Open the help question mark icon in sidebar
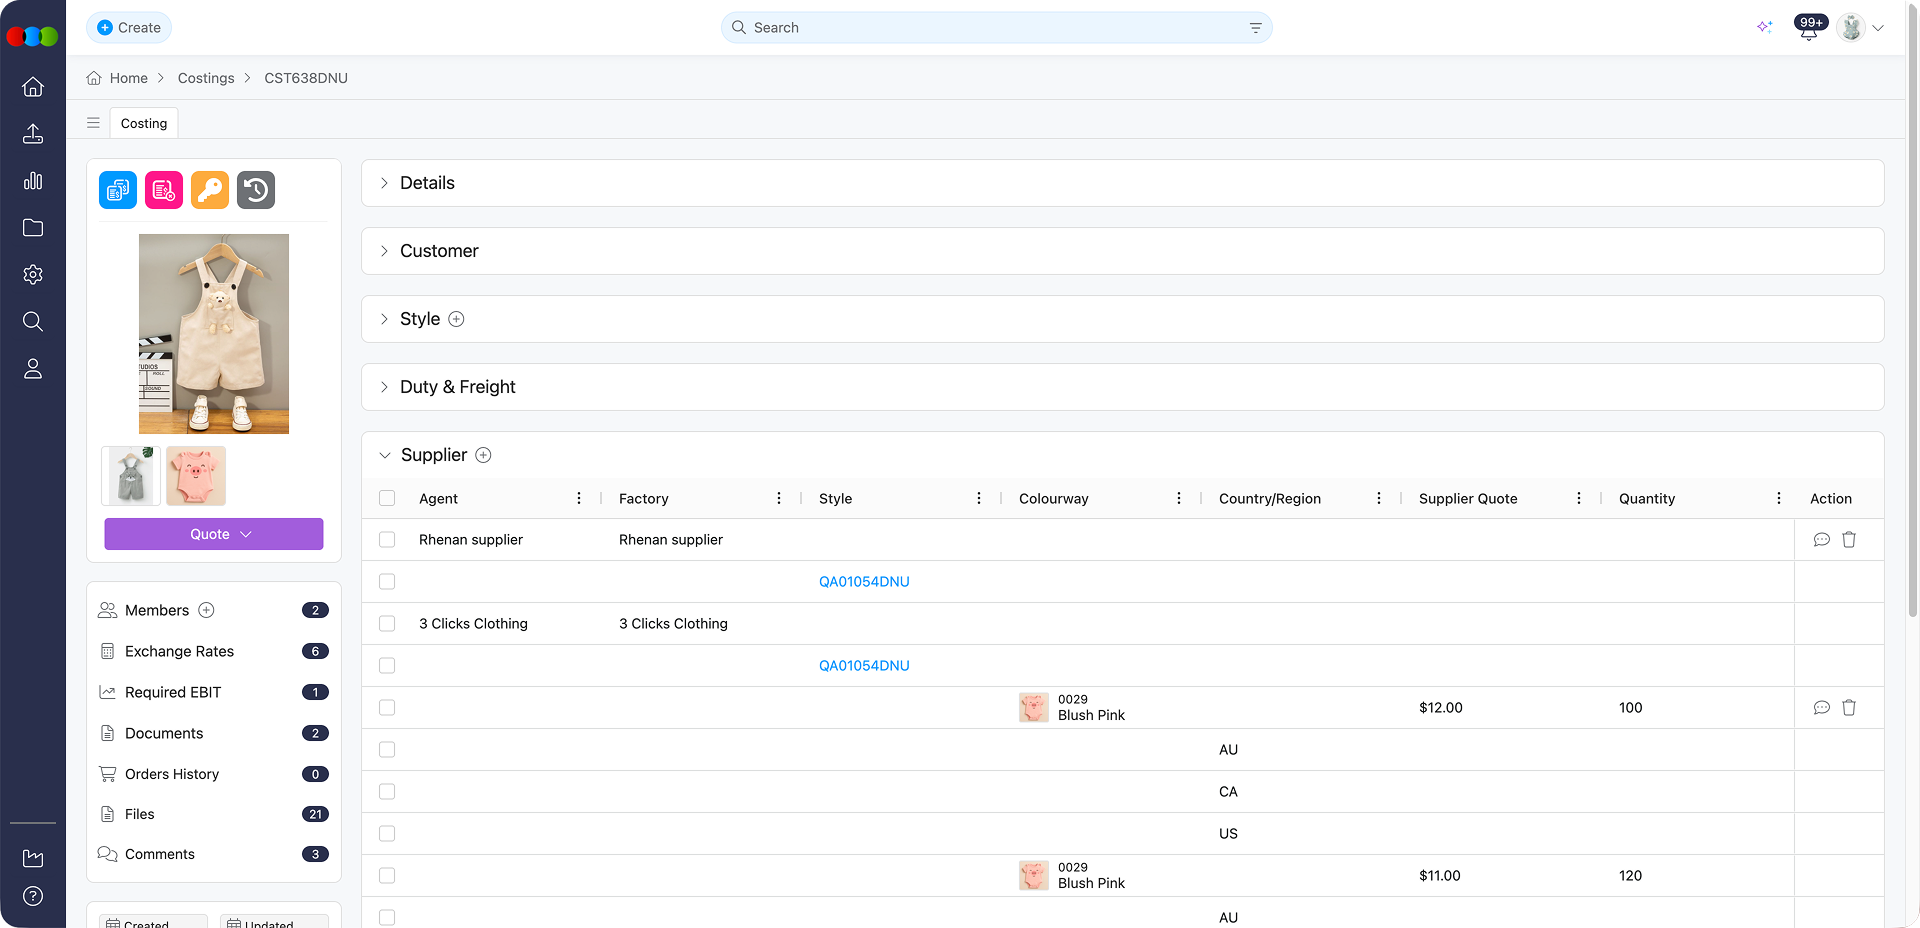Screen dimensions: 1920x928 click(x=33, y=896)
